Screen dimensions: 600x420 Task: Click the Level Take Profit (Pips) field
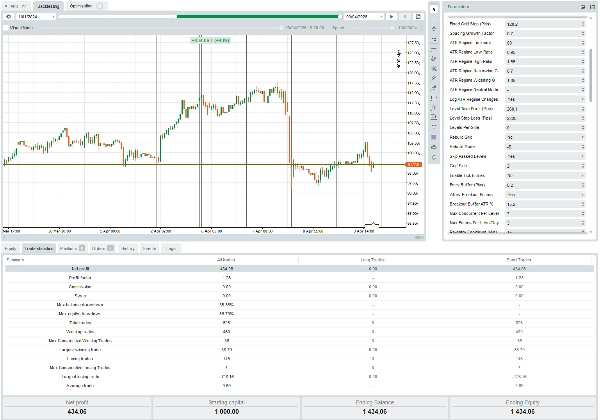point(543,109)
